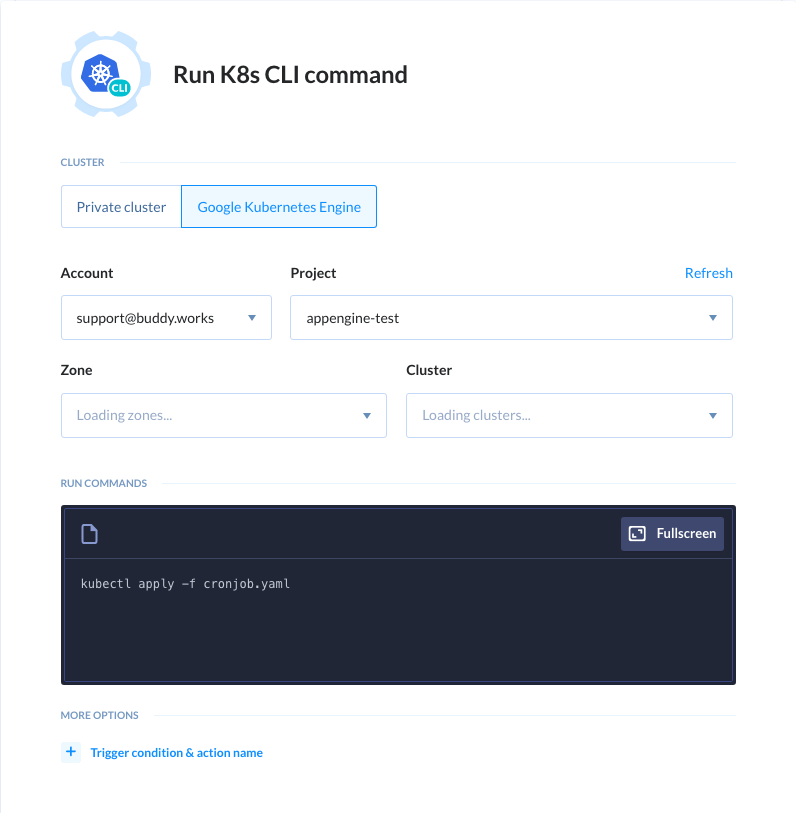Expand the Zone dropdown
The width and height of the screenshot is (796, 813).
[224, 415]
